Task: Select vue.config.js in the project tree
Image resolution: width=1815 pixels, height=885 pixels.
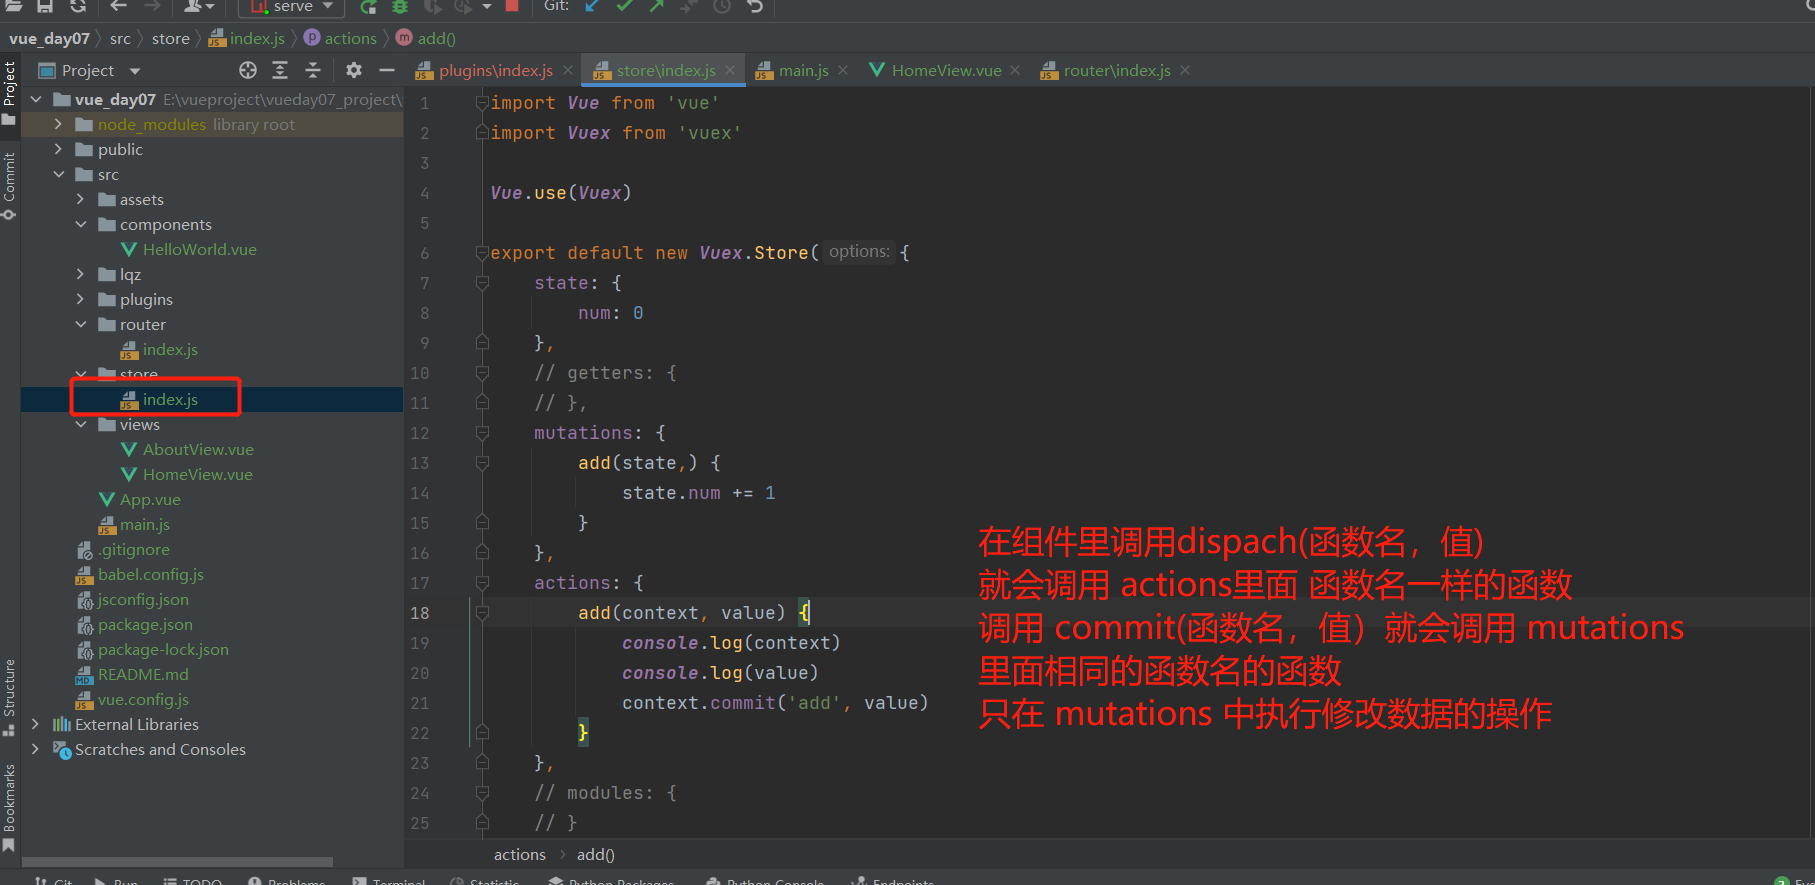Action: (x=143, y=699)
